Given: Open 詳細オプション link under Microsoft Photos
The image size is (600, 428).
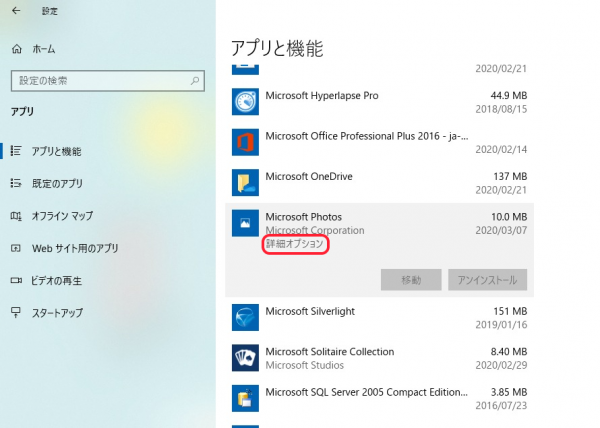Looking at the screenshot, I should 296,245.
